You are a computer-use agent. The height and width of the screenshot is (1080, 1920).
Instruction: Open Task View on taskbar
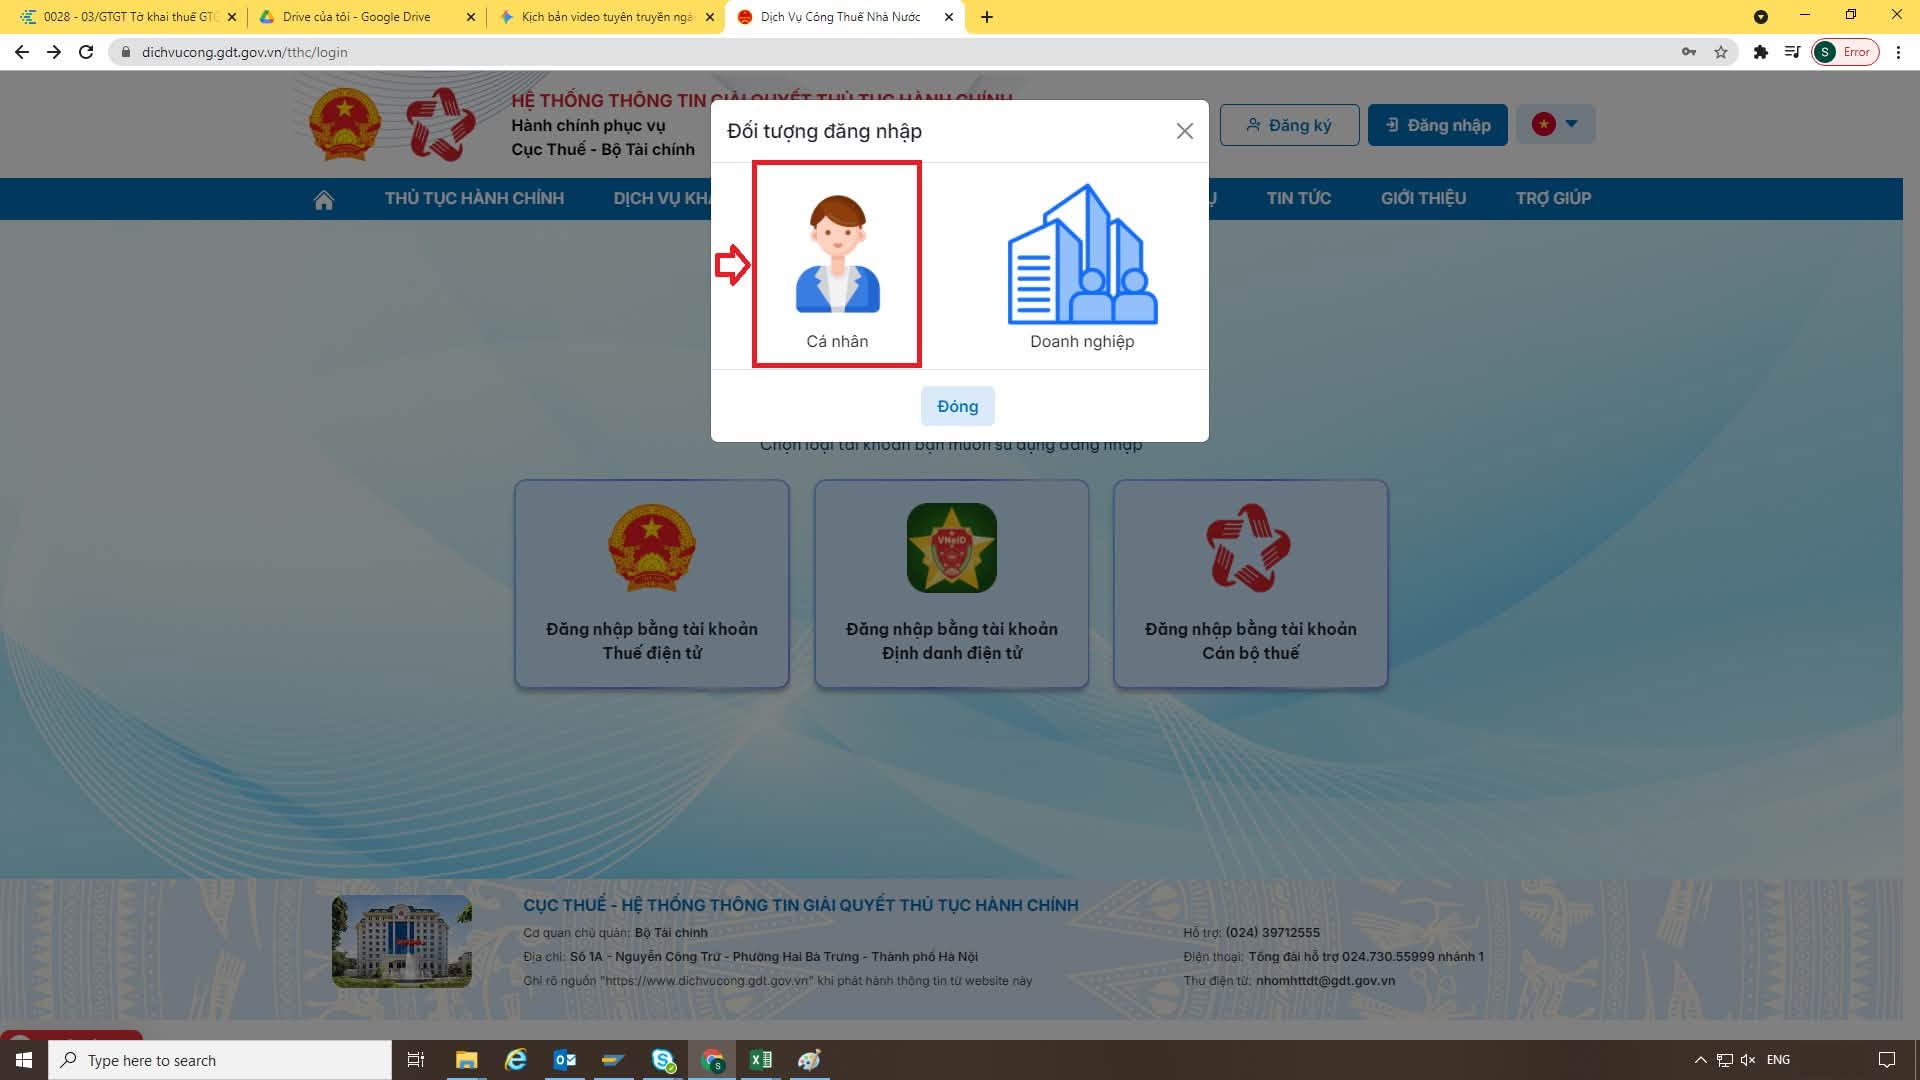[416, 1060]
